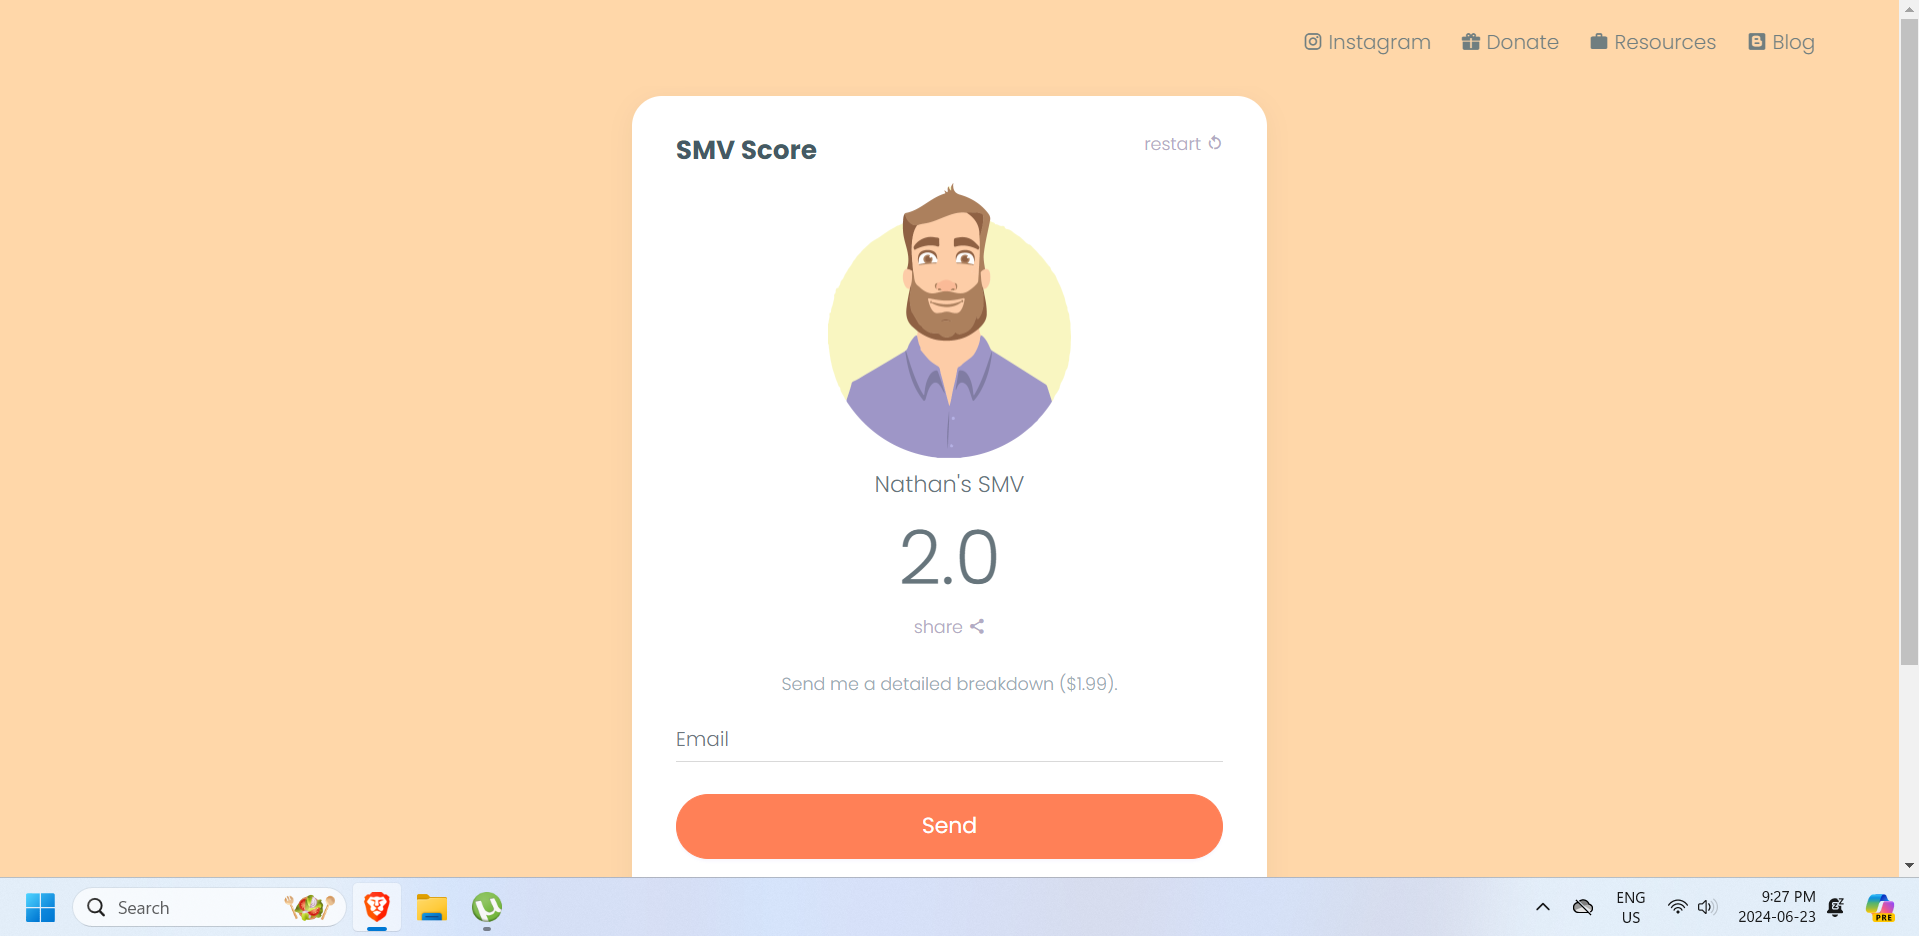
Task: Open the Instagram link in header
Action: 1367,42
